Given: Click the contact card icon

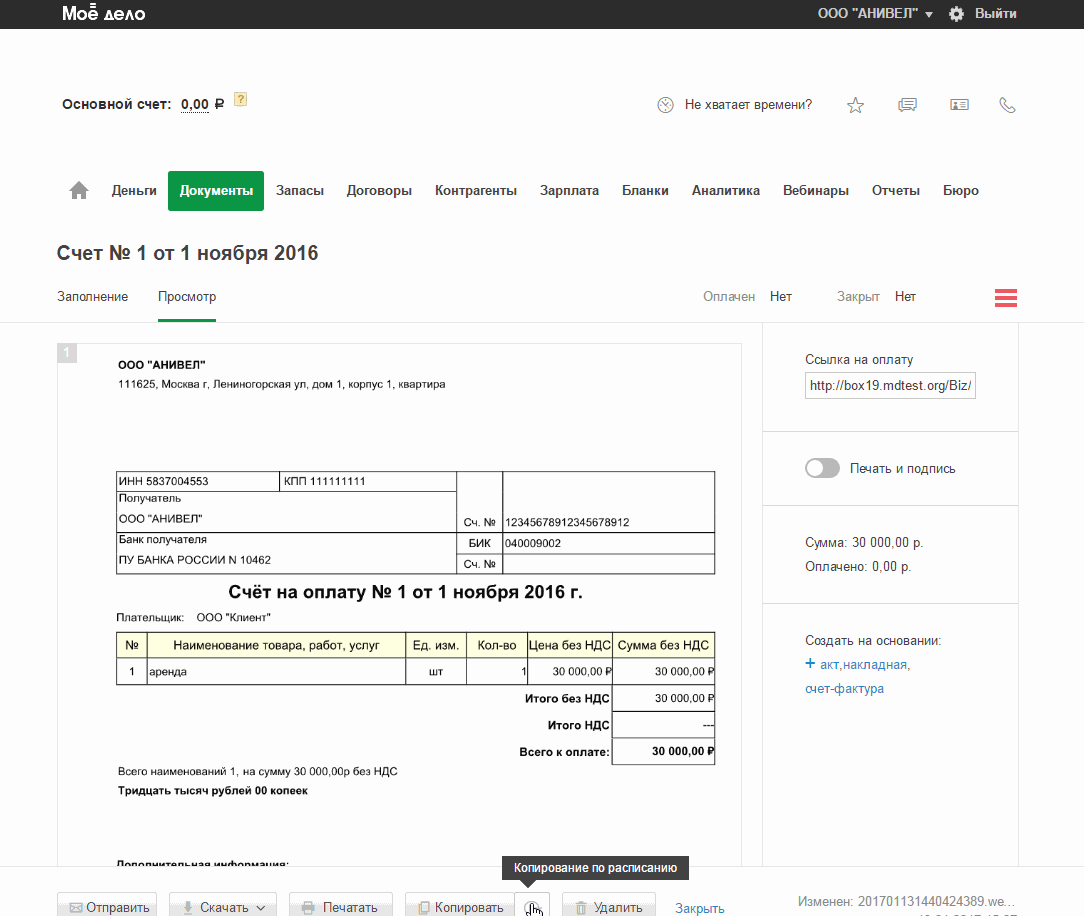Looking at the screenshot, I should 959,105.
